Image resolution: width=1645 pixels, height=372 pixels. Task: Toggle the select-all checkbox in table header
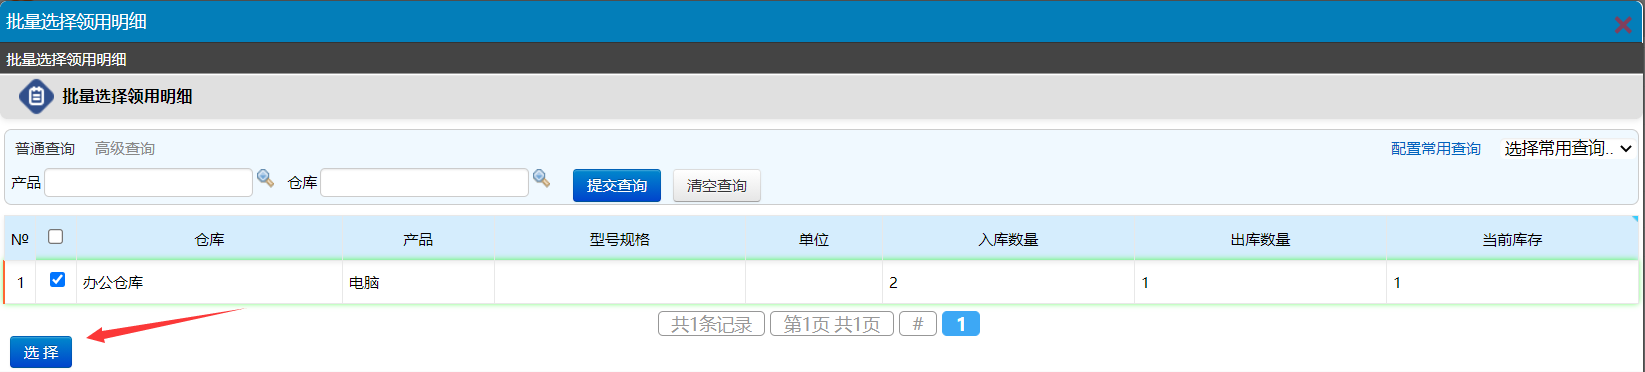[x=56, y=237]
